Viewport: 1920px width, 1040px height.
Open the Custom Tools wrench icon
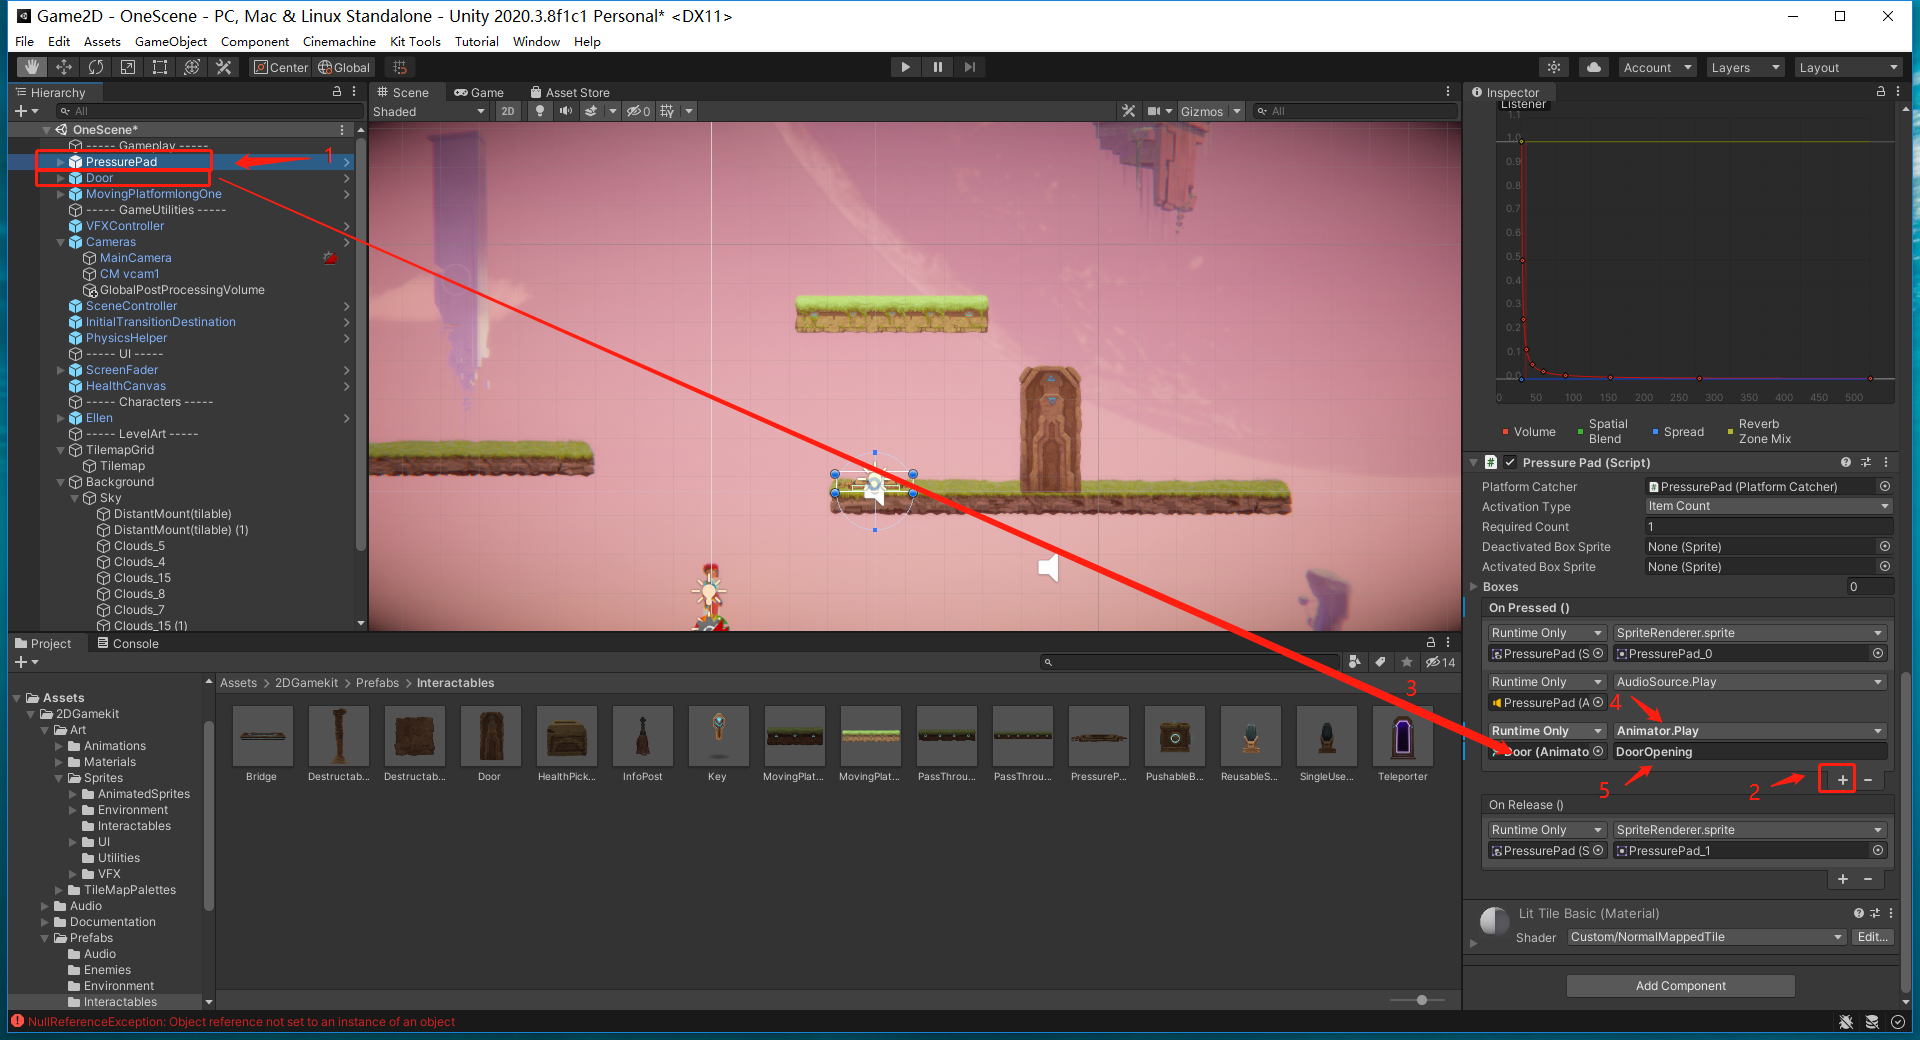(x=224, y=66)
